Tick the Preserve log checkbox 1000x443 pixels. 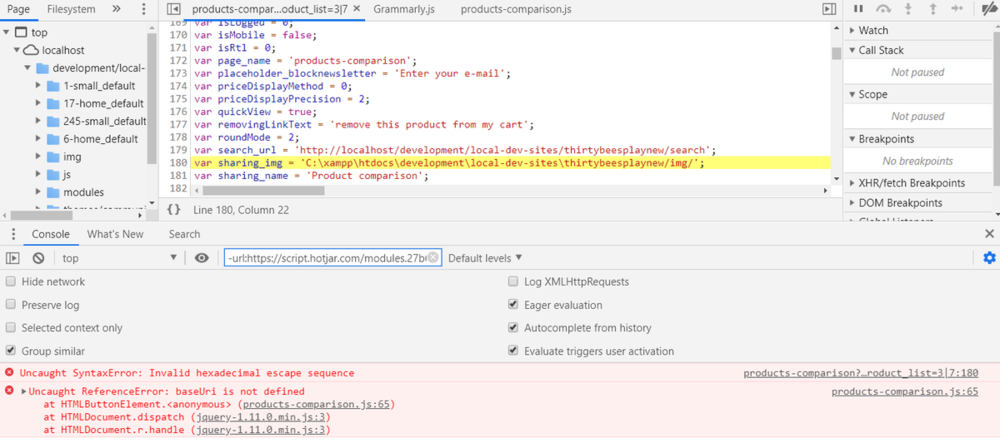pos(11,305)
